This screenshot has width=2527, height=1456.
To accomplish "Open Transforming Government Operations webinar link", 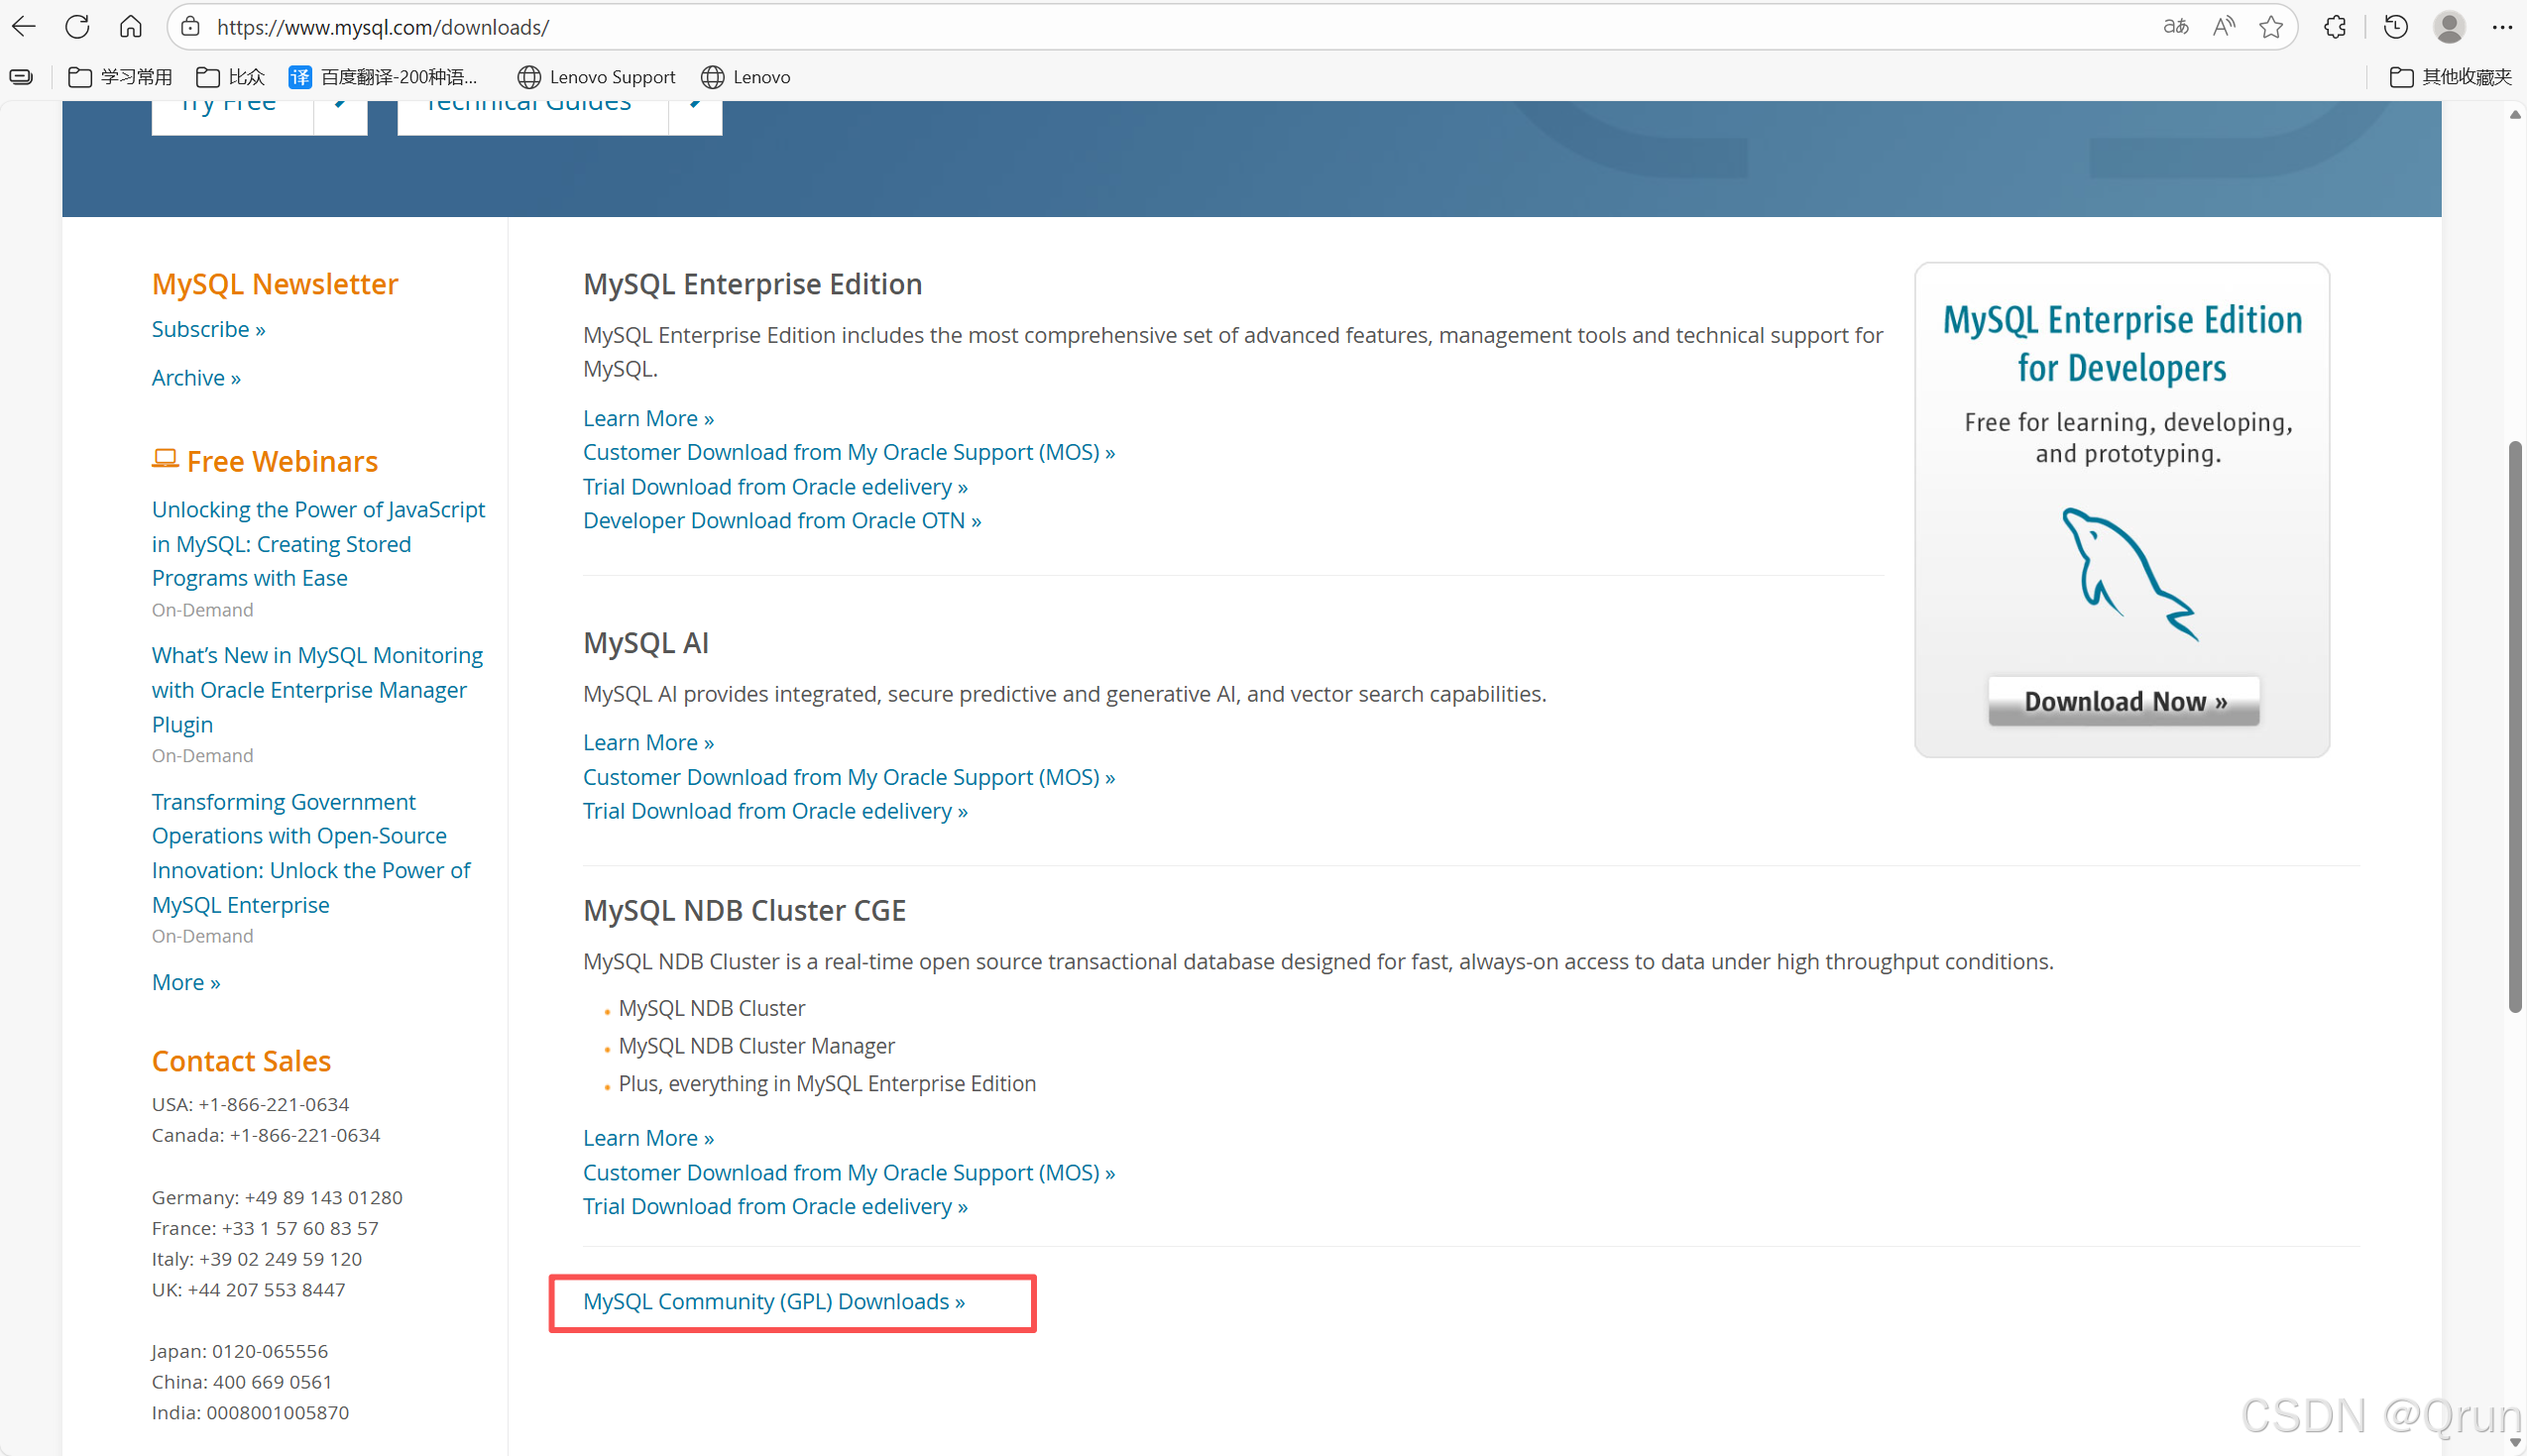I will (x=311, y=853).
